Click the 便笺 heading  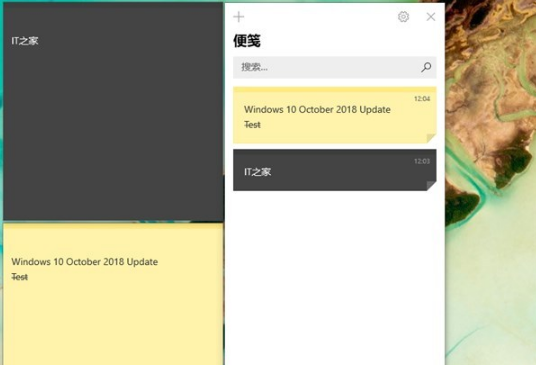(247, 41)
